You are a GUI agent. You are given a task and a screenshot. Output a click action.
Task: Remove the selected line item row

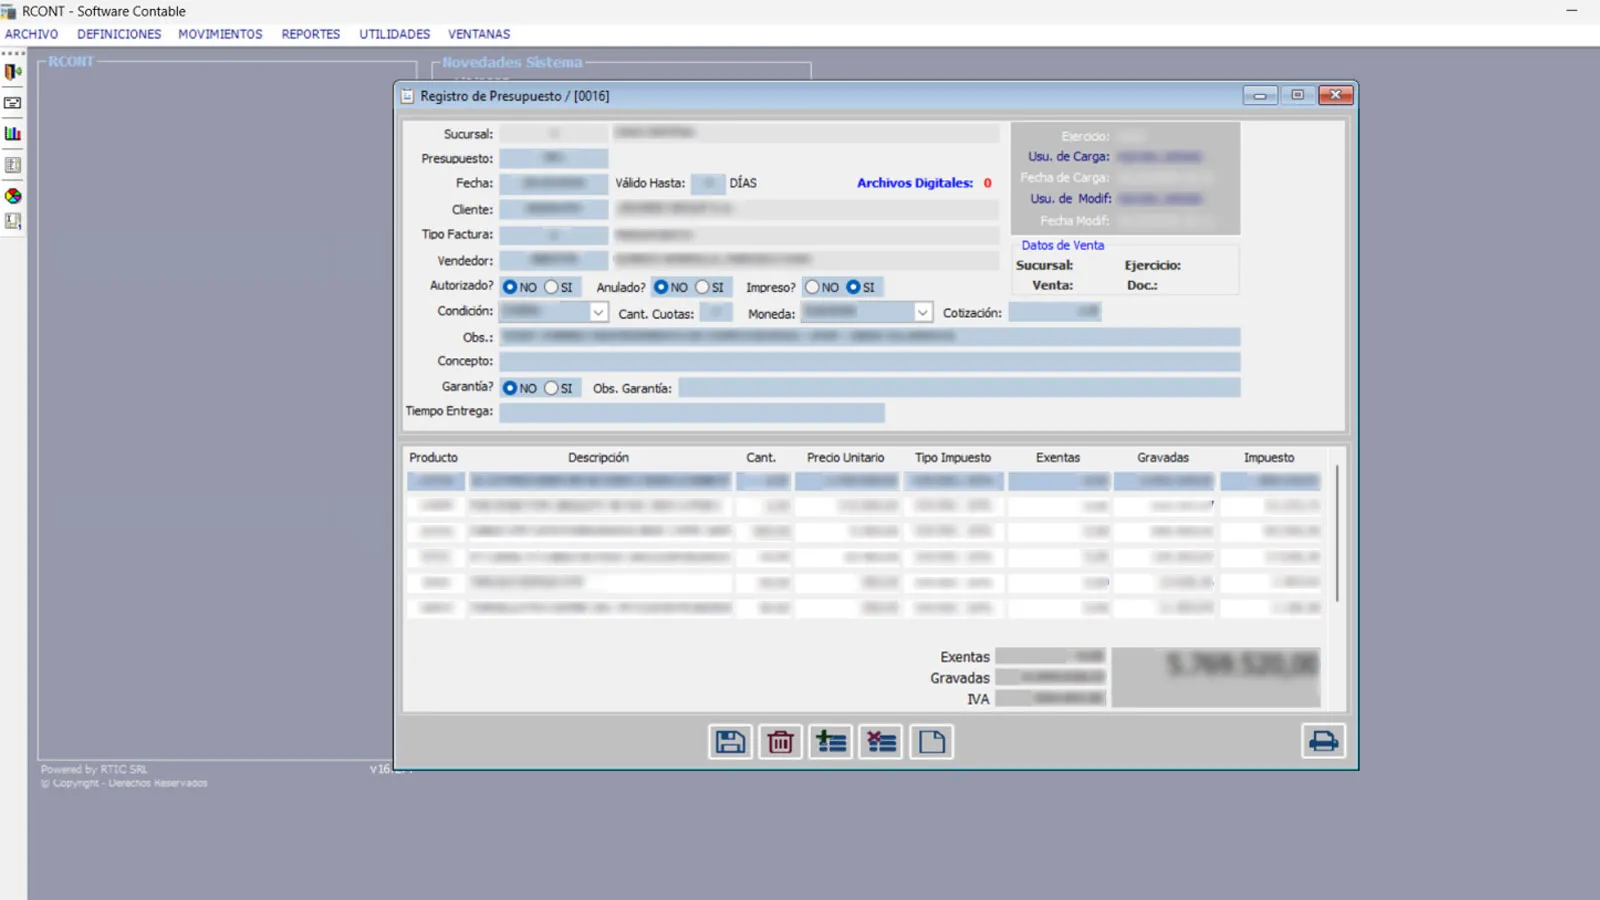[881, 742]
